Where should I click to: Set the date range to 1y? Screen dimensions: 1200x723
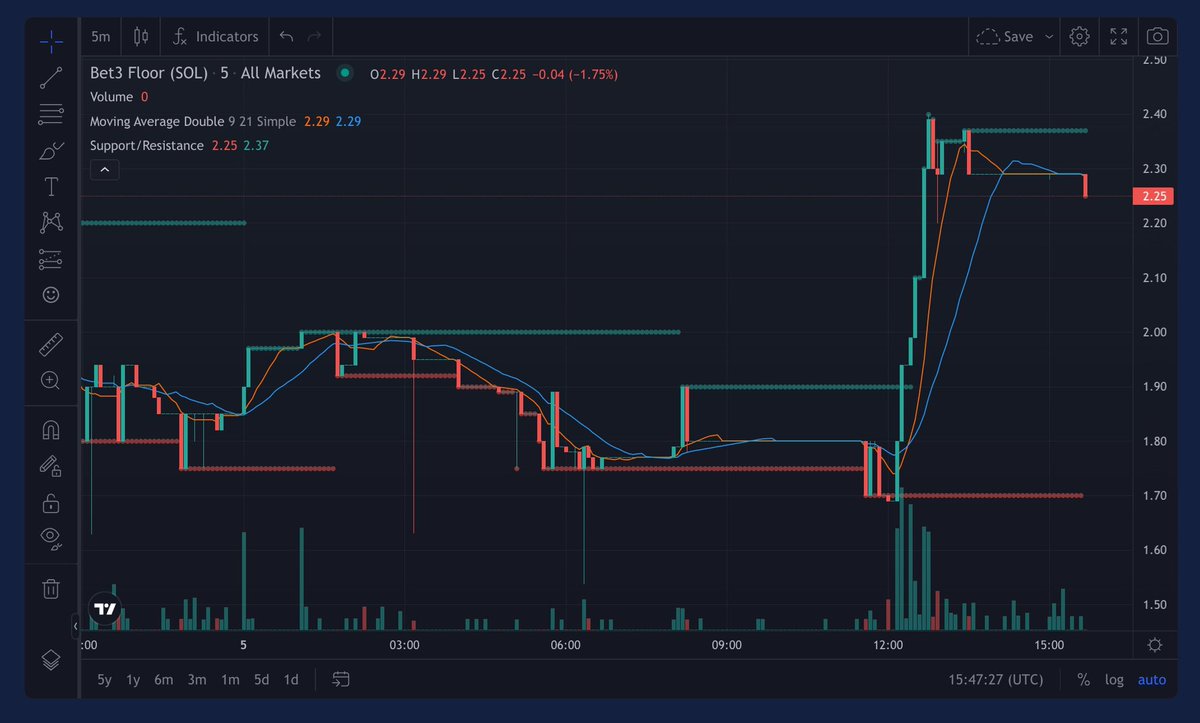(133, 680)
